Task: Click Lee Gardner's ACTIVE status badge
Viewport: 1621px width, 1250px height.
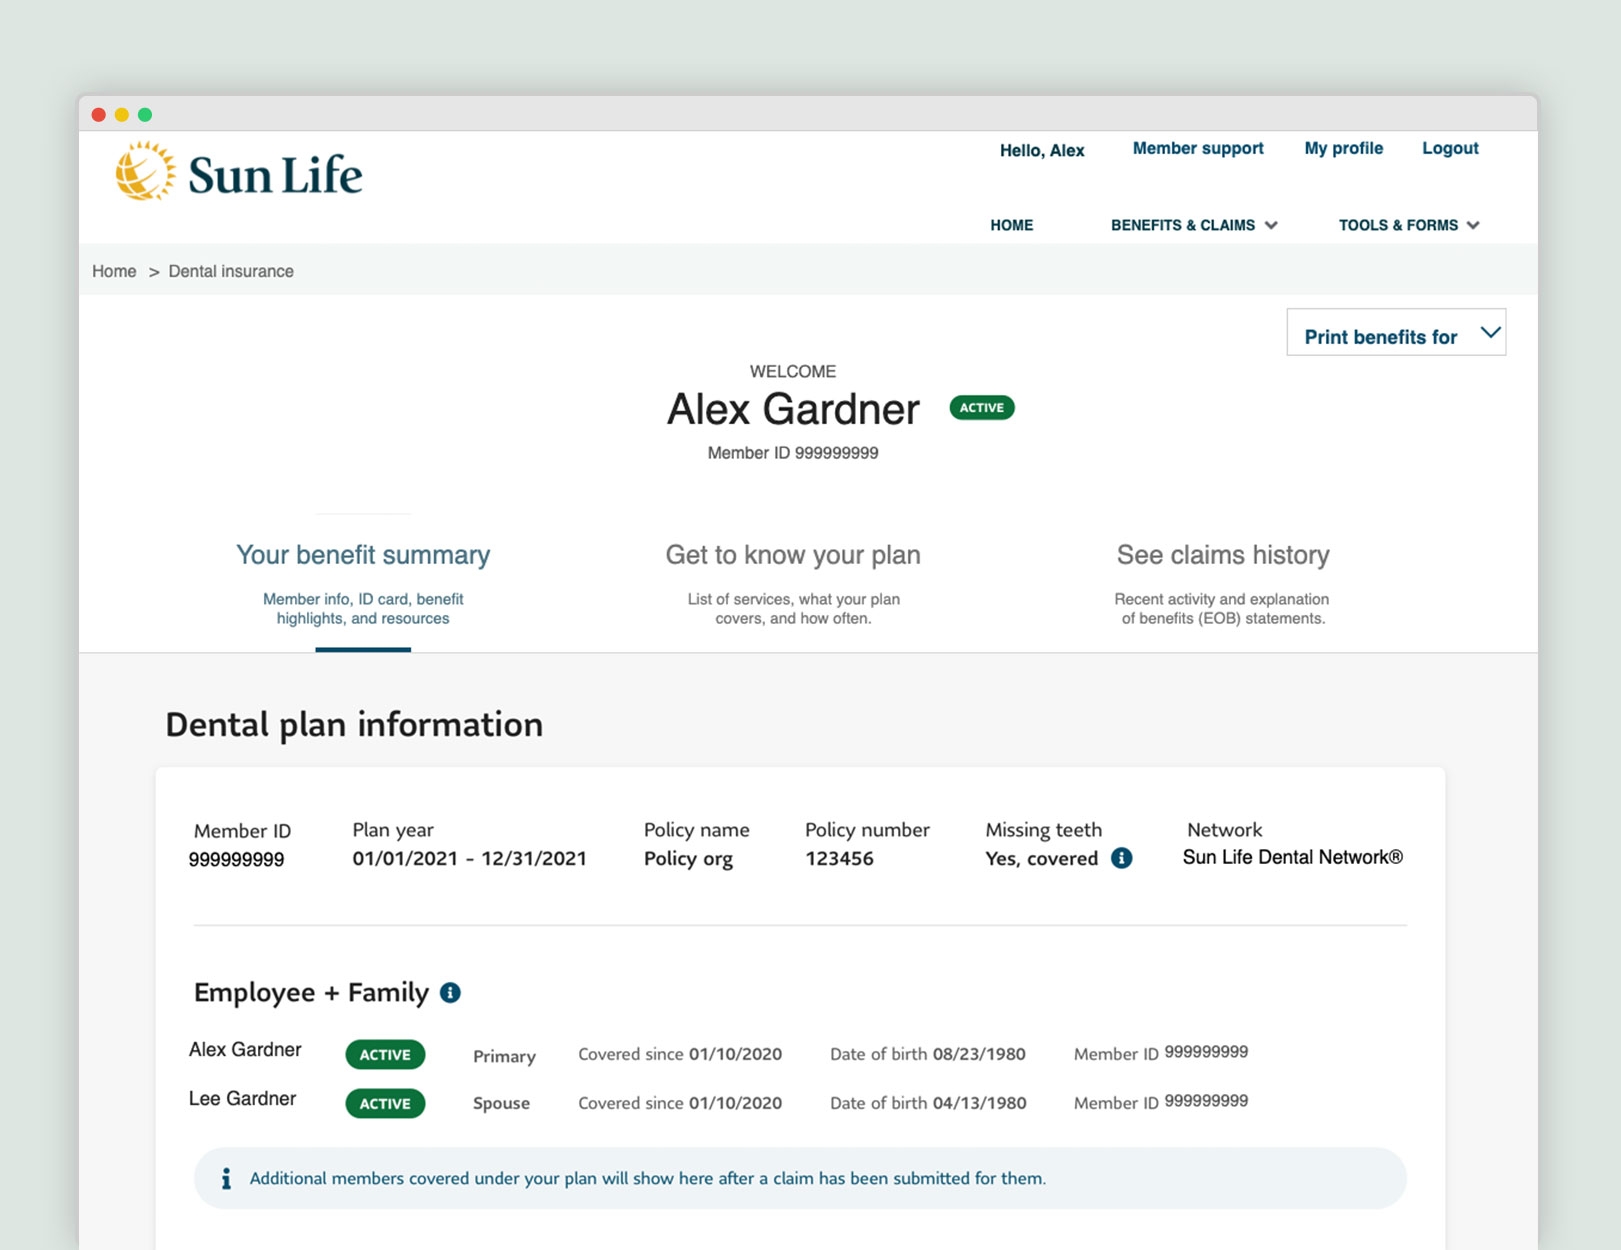Action: coord(385,1103)
